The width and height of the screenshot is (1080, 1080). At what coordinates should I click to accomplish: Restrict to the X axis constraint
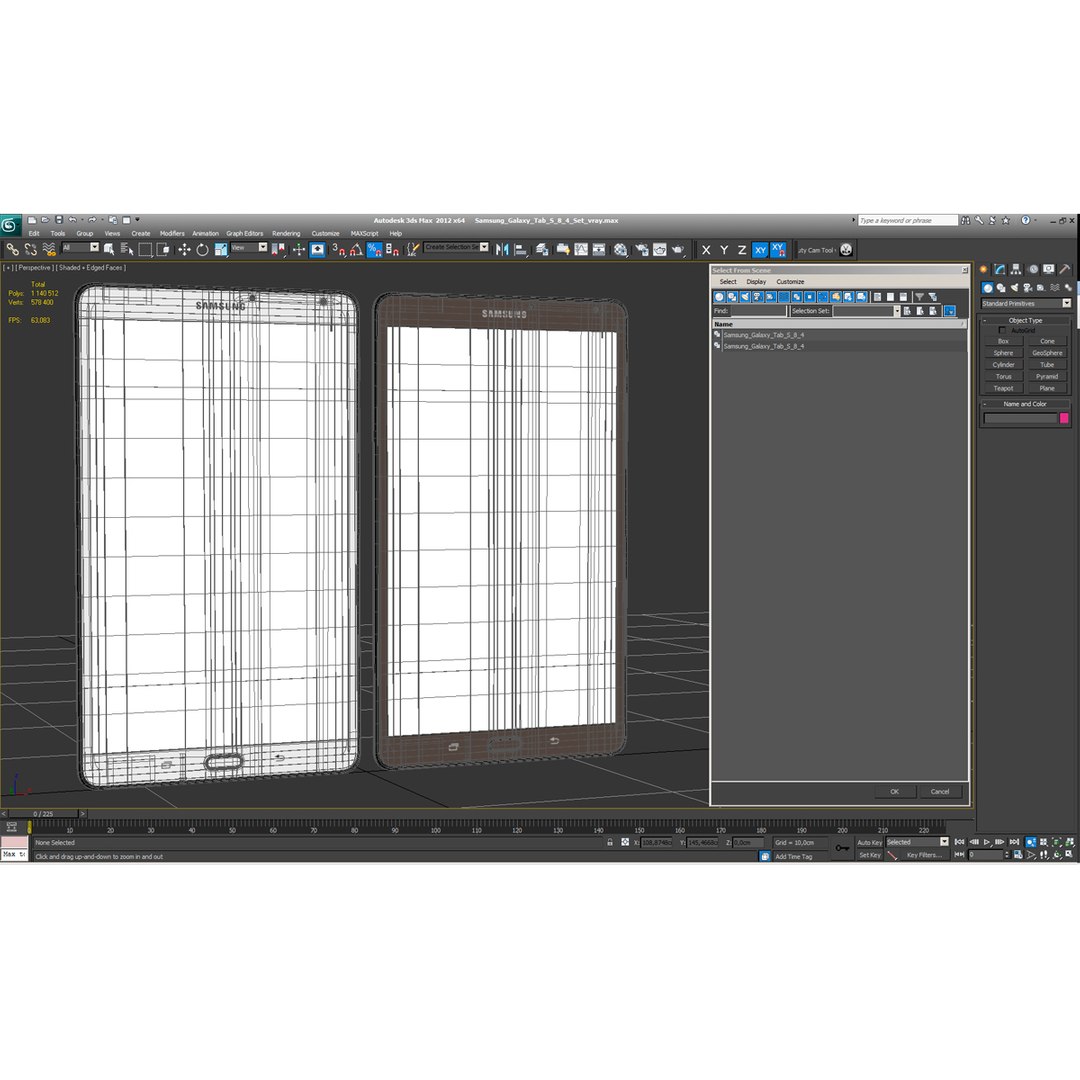(x=706, y=250)
